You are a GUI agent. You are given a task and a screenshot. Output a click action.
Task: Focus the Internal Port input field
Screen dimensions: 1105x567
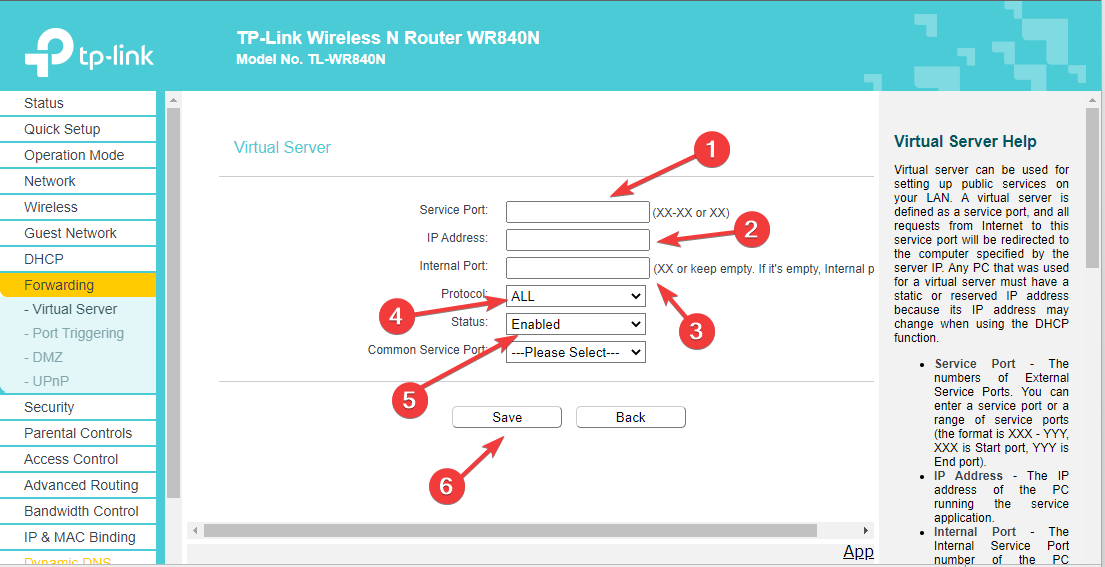tap(577, 268)
